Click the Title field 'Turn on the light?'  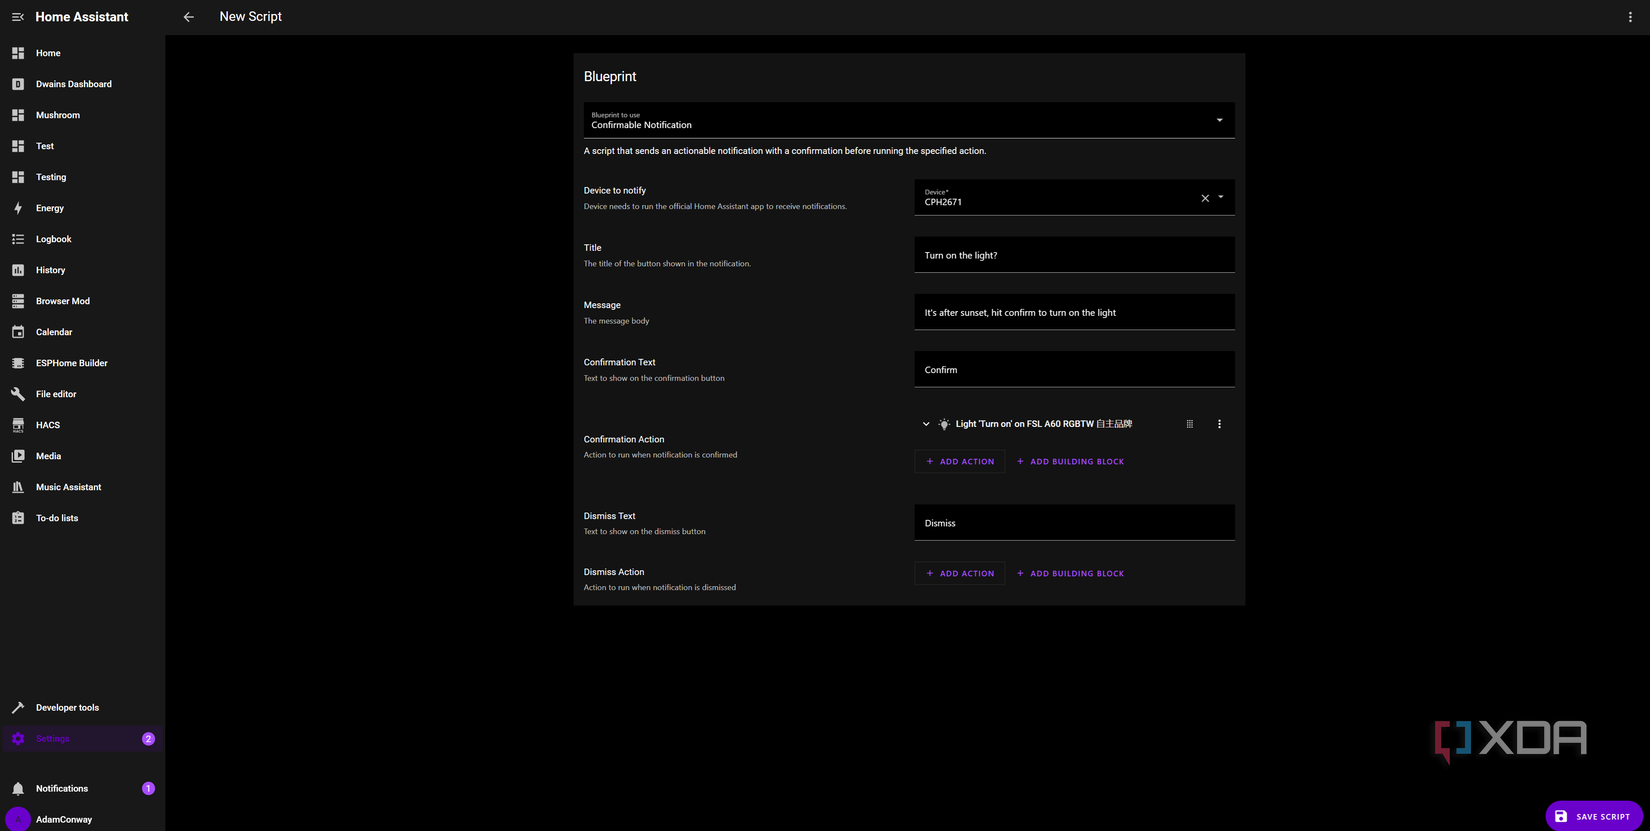point(1074,254)
